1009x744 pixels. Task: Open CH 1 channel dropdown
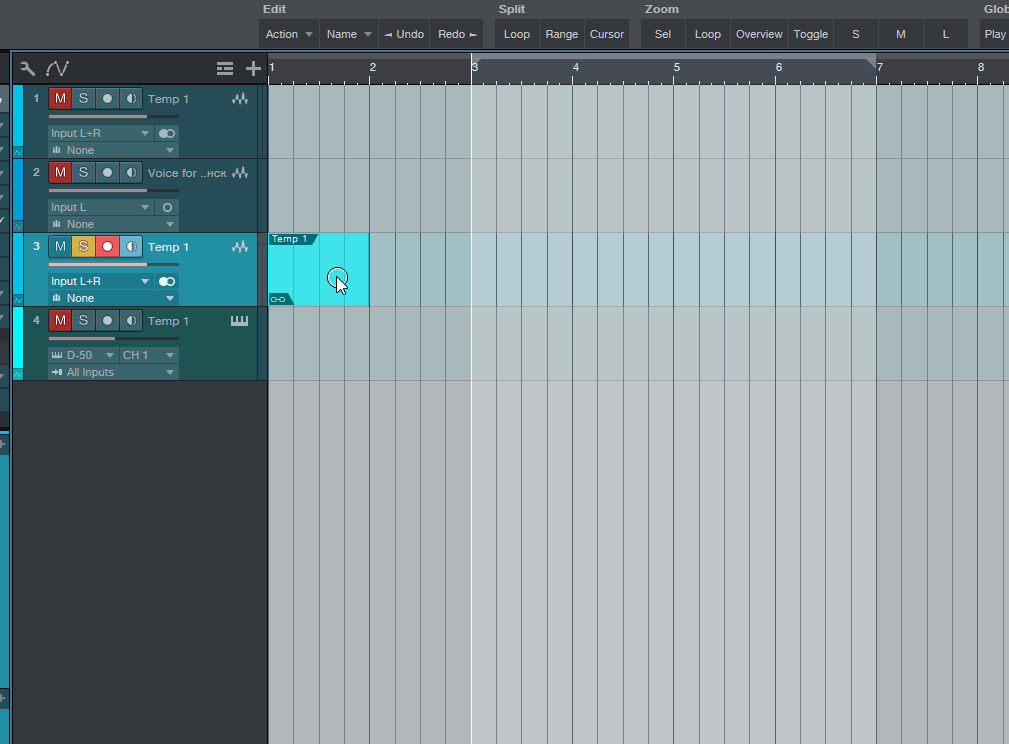(149, 355)
